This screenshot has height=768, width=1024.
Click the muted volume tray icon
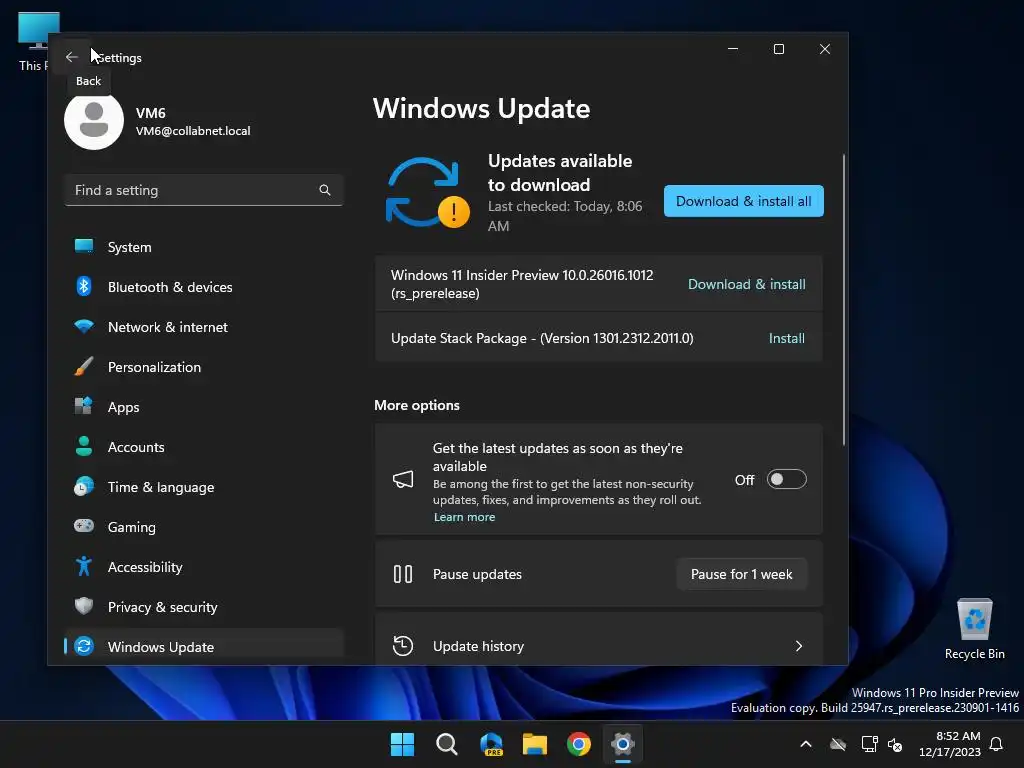point(895,744)
